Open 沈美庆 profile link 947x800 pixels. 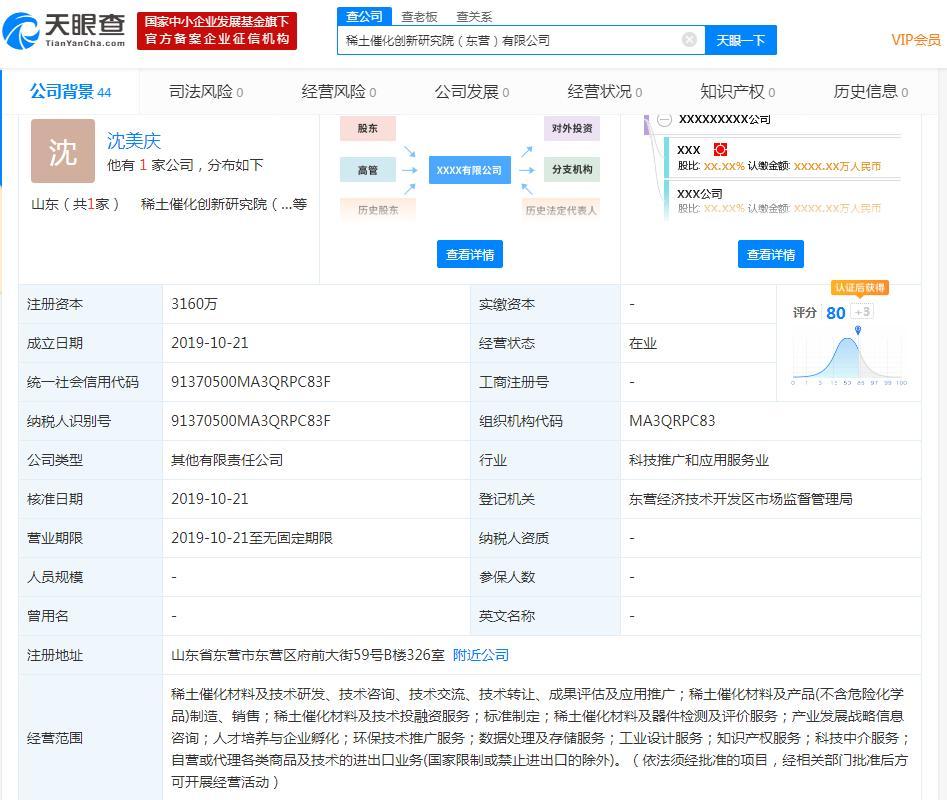click(133, 141)
